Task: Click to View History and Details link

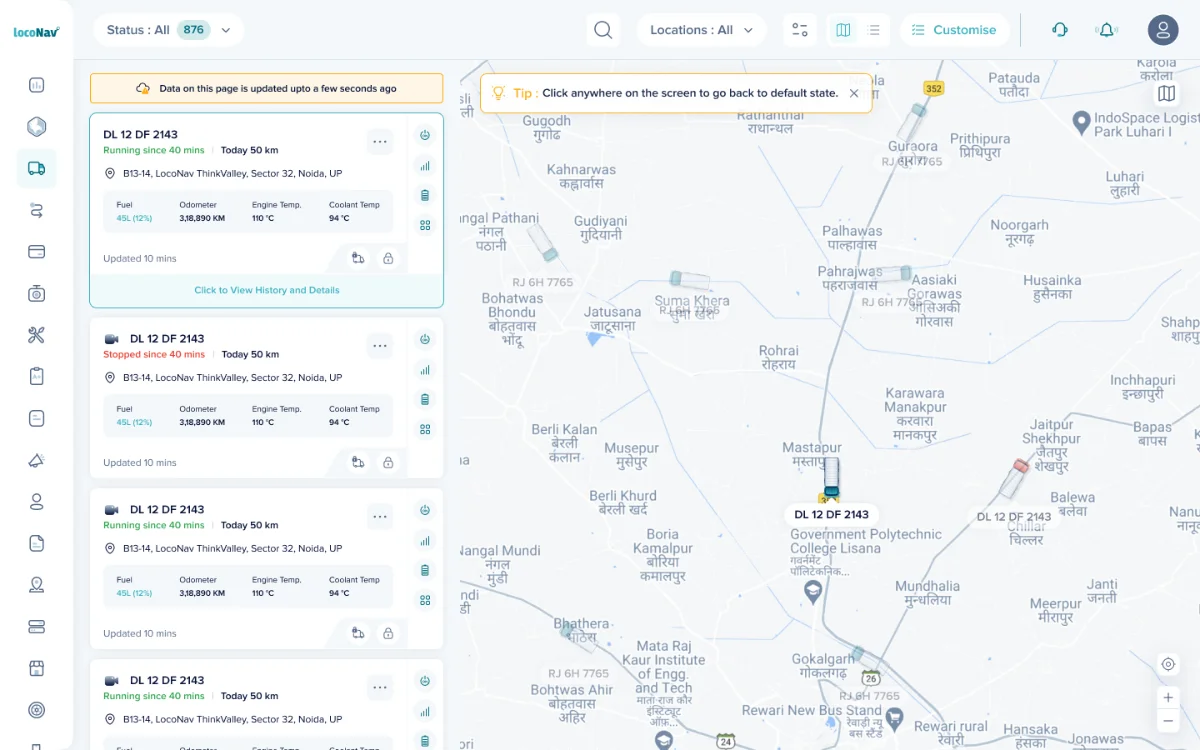Action: pyautogui.click(x=267, y=290)
